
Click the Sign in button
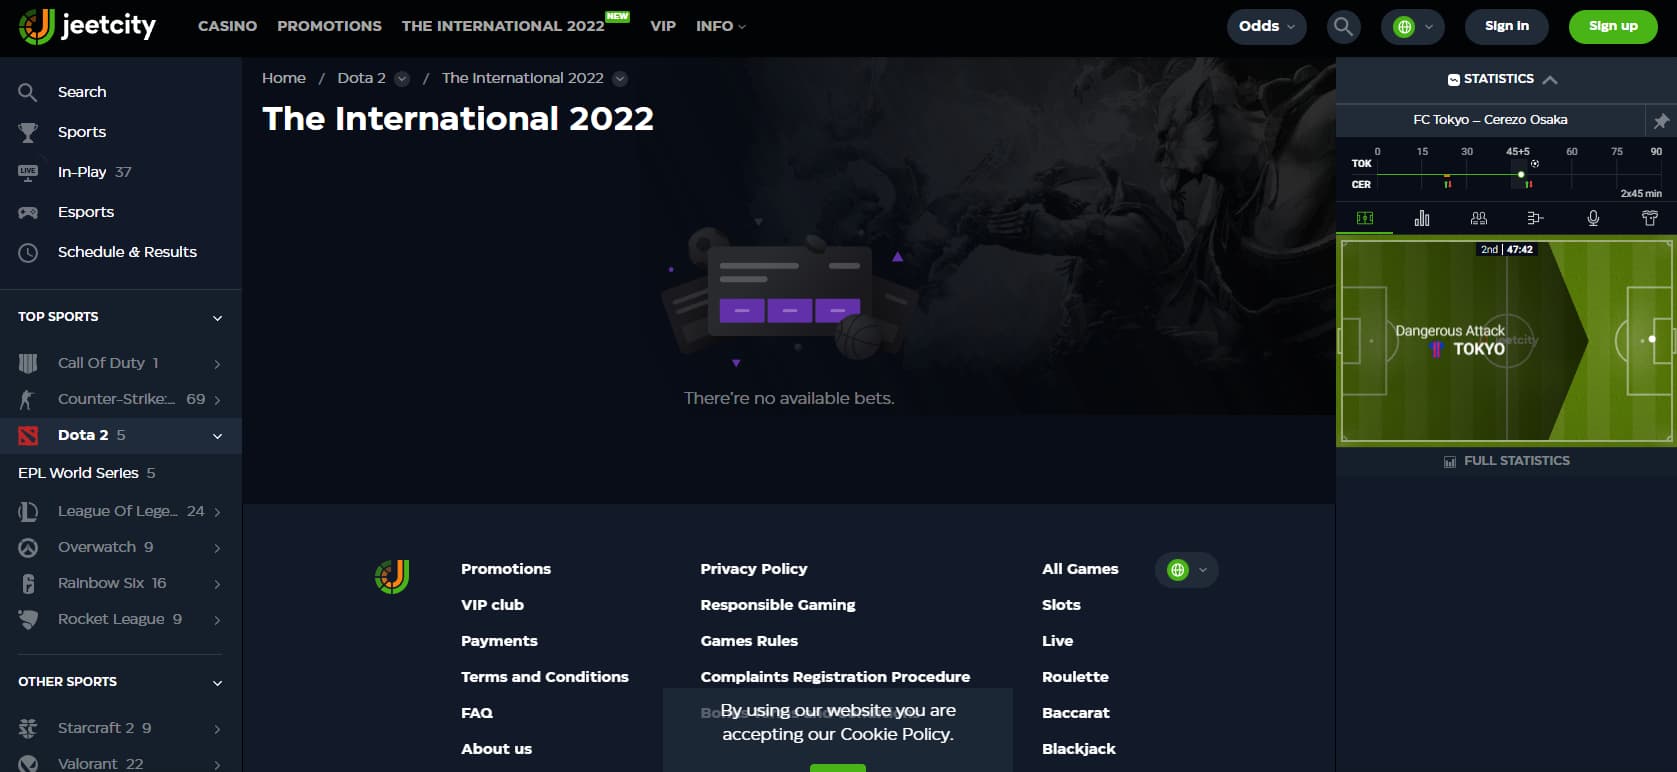point(1506,27)
